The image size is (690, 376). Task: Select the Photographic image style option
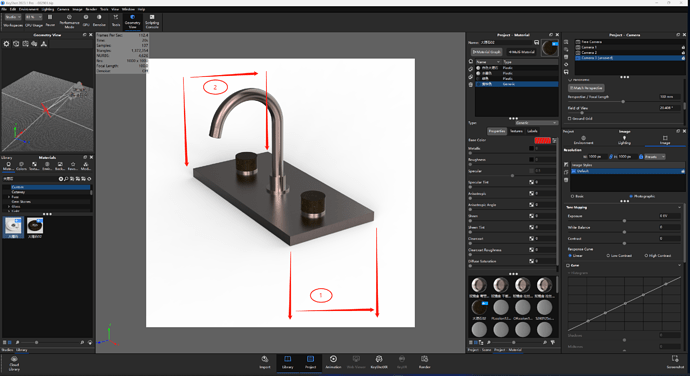(631, 196)
